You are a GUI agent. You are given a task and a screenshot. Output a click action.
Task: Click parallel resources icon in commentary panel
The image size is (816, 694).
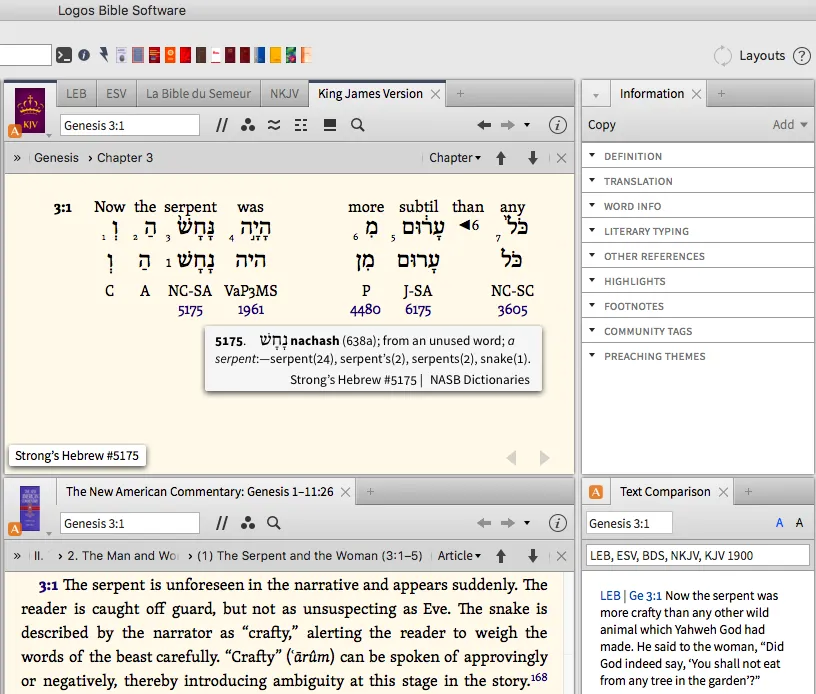[x=222, y=523]
